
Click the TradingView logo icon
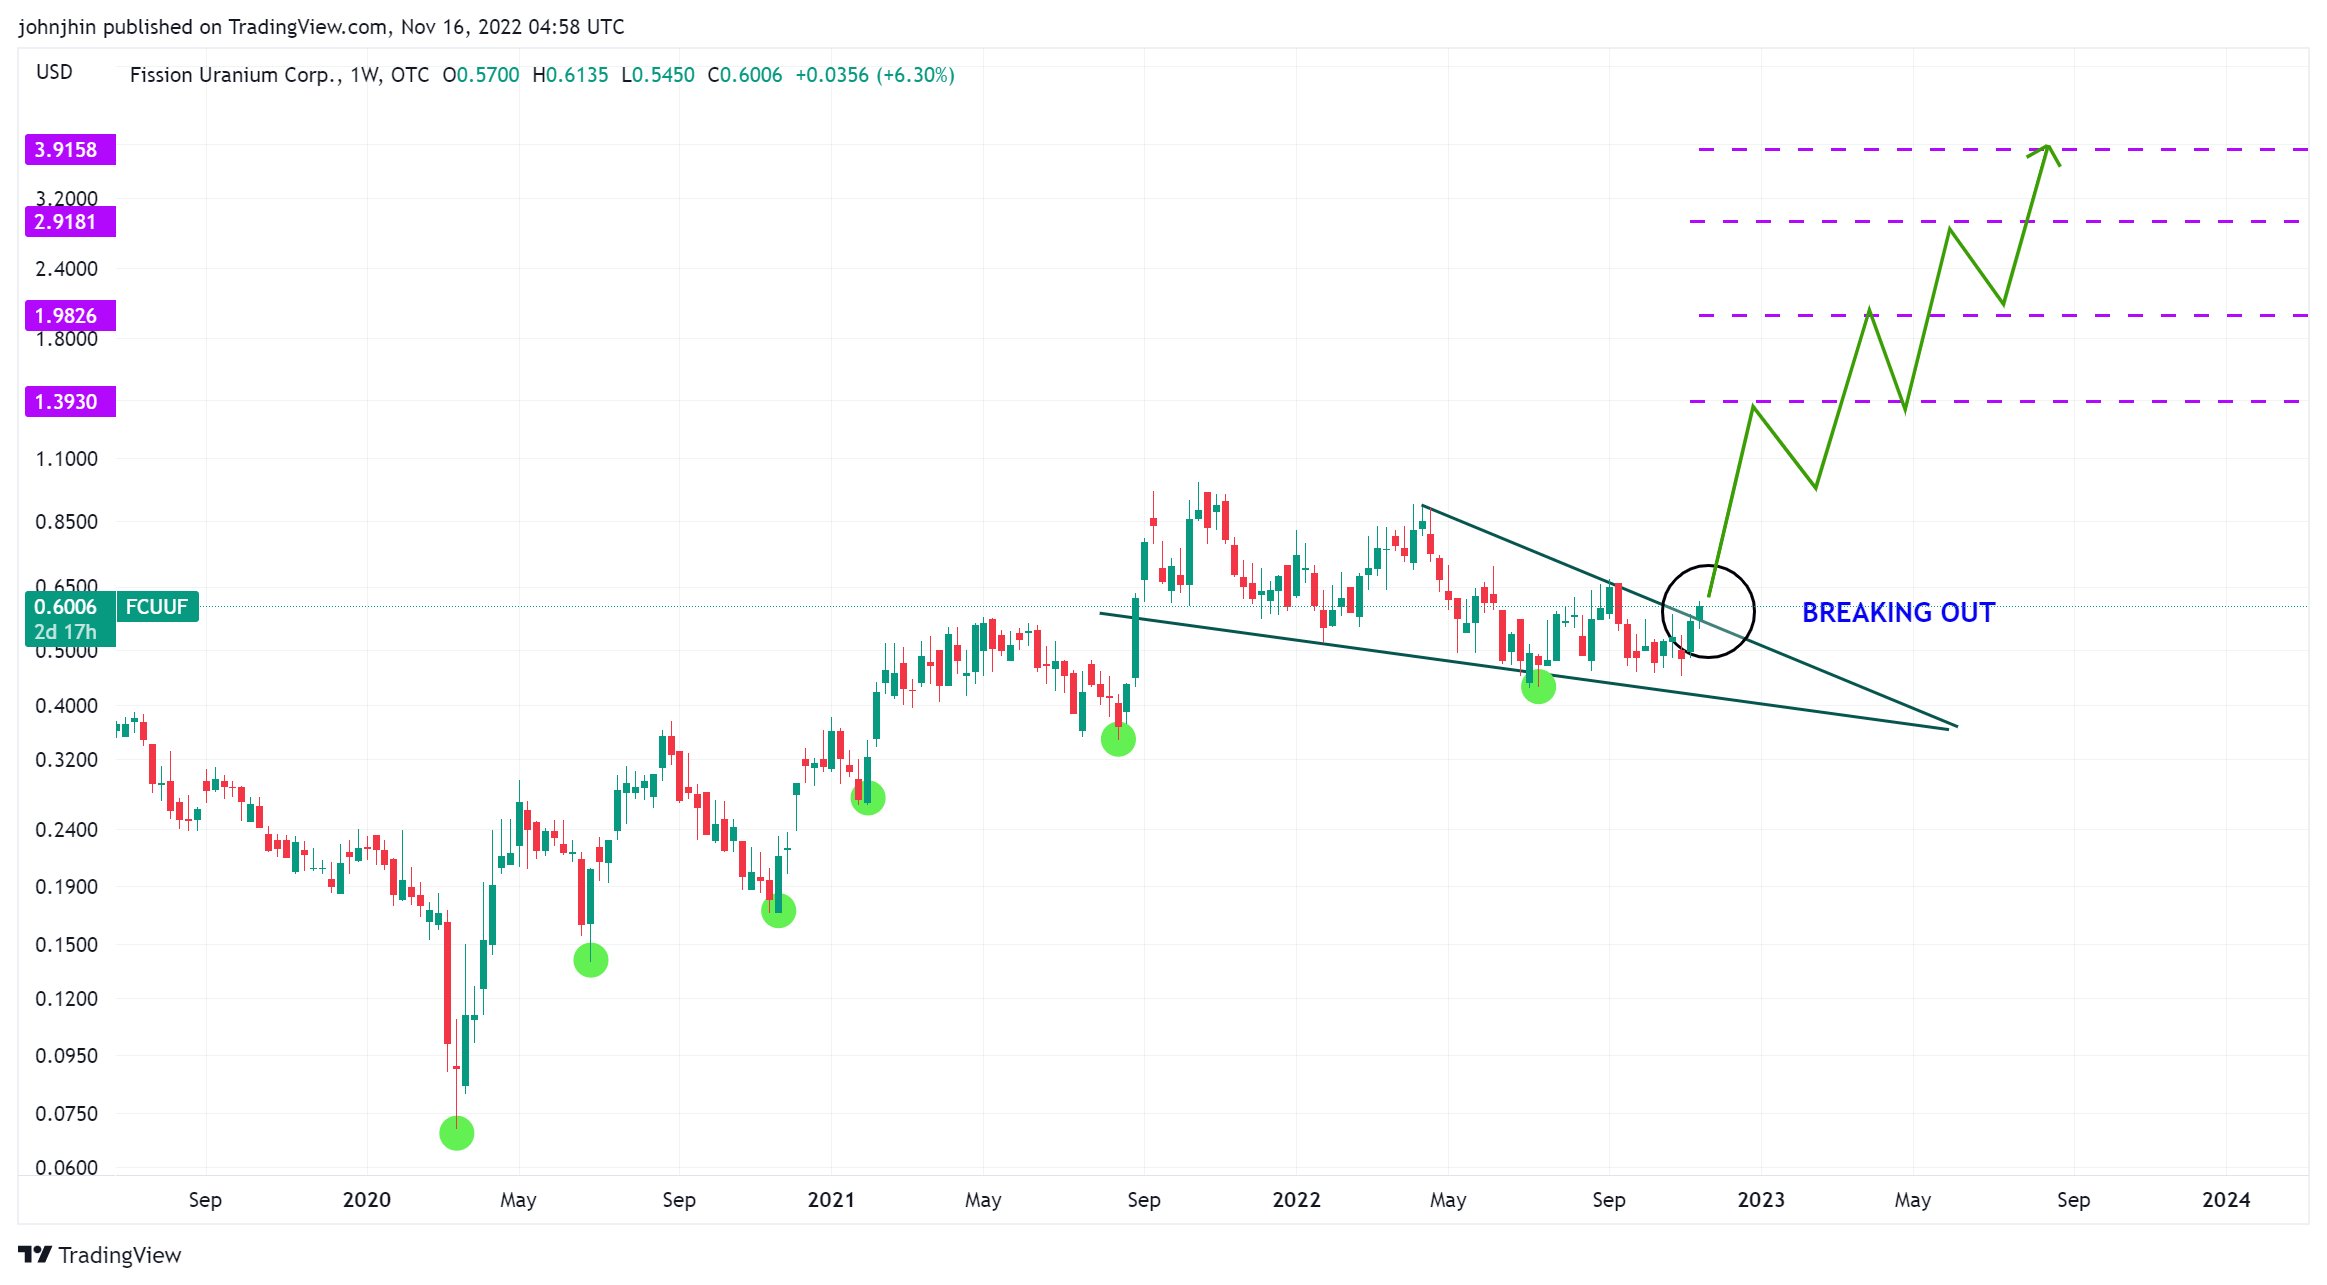coord(34,1254)
